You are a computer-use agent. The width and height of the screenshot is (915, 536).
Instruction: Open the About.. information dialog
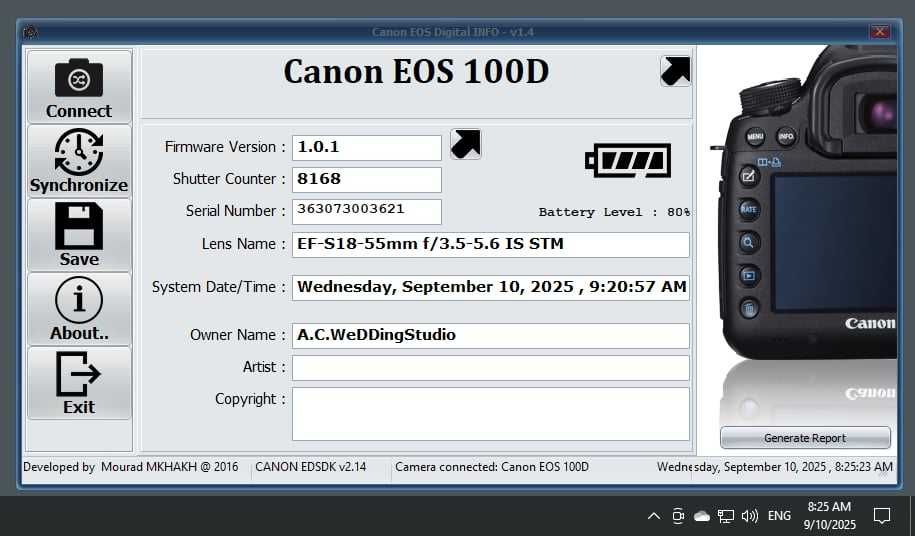tap(79, 309)
